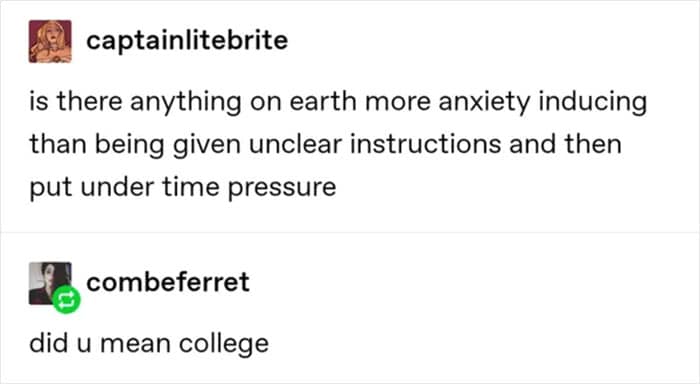Click the reply text "did u mean"
Screen dimensions: 700x384
click(100, 343)
